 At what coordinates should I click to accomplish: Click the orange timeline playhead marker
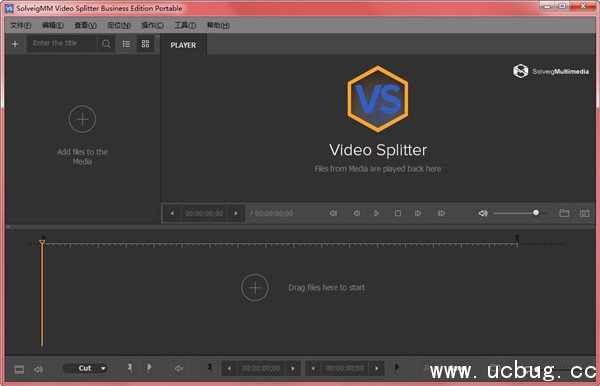[42, 242]
